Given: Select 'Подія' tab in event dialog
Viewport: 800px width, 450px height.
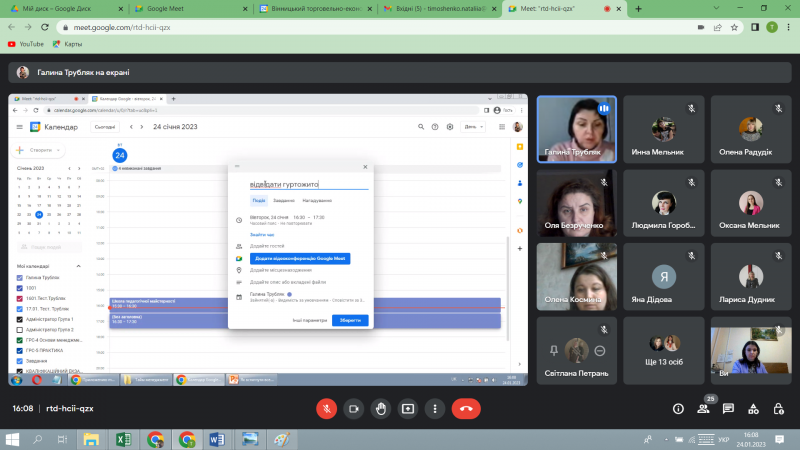Looking at the screenshot, I should (259, 201).
